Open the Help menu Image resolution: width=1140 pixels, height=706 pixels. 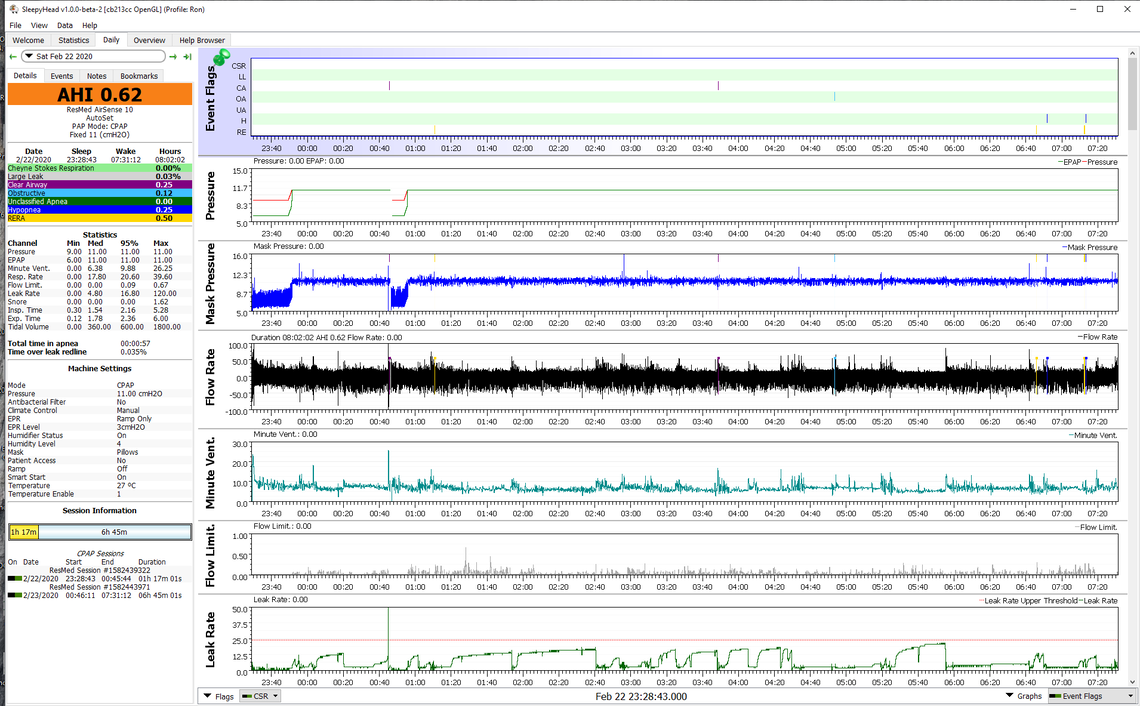89,25
